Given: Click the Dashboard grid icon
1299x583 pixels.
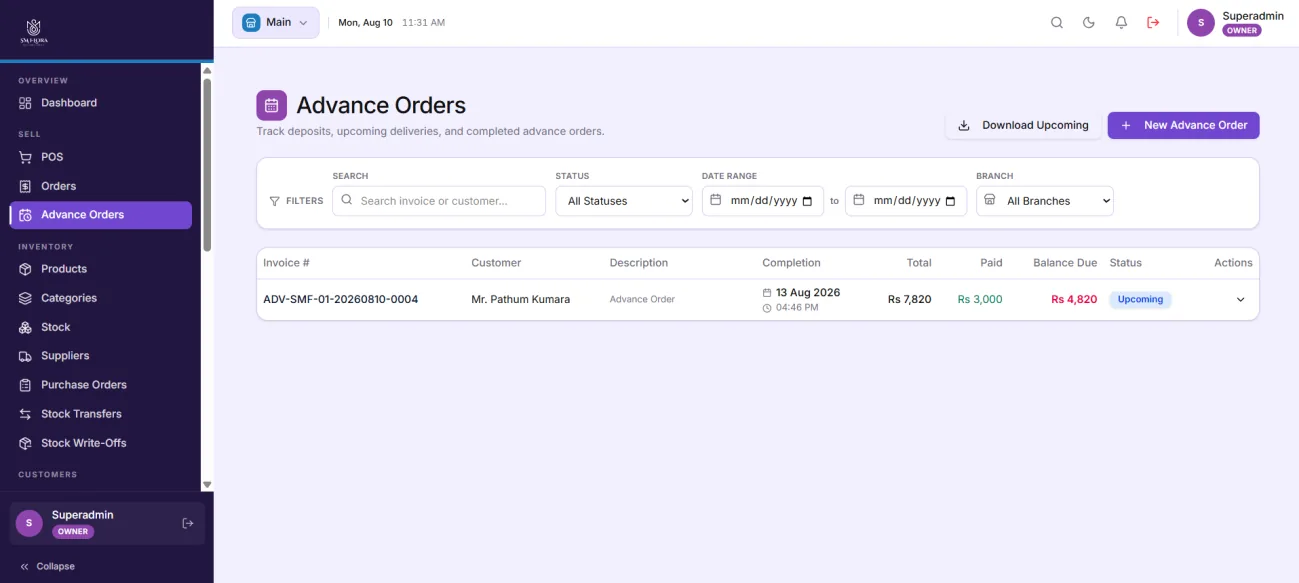Looking at the screenshot, I should 26,103.
